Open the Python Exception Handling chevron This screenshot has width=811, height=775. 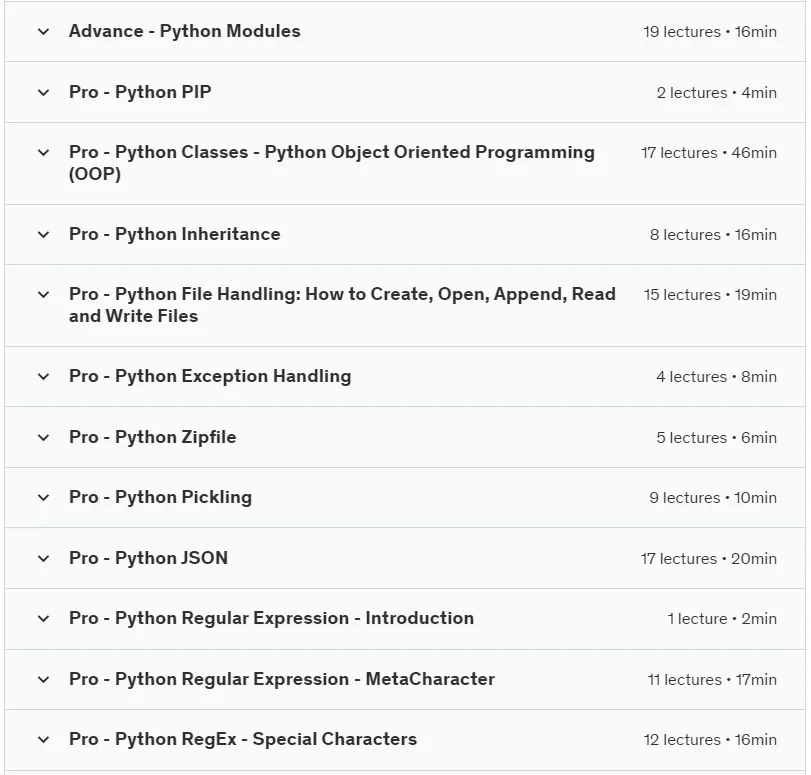coord(43,376)
